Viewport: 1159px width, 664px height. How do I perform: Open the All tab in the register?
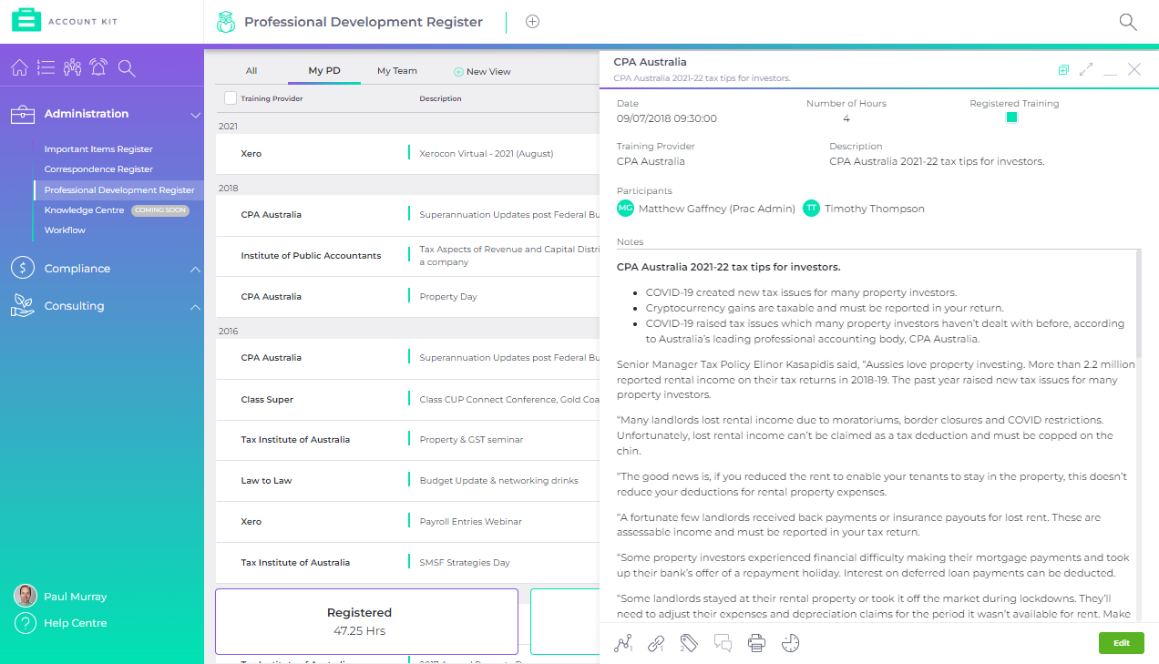coord(251,70)
